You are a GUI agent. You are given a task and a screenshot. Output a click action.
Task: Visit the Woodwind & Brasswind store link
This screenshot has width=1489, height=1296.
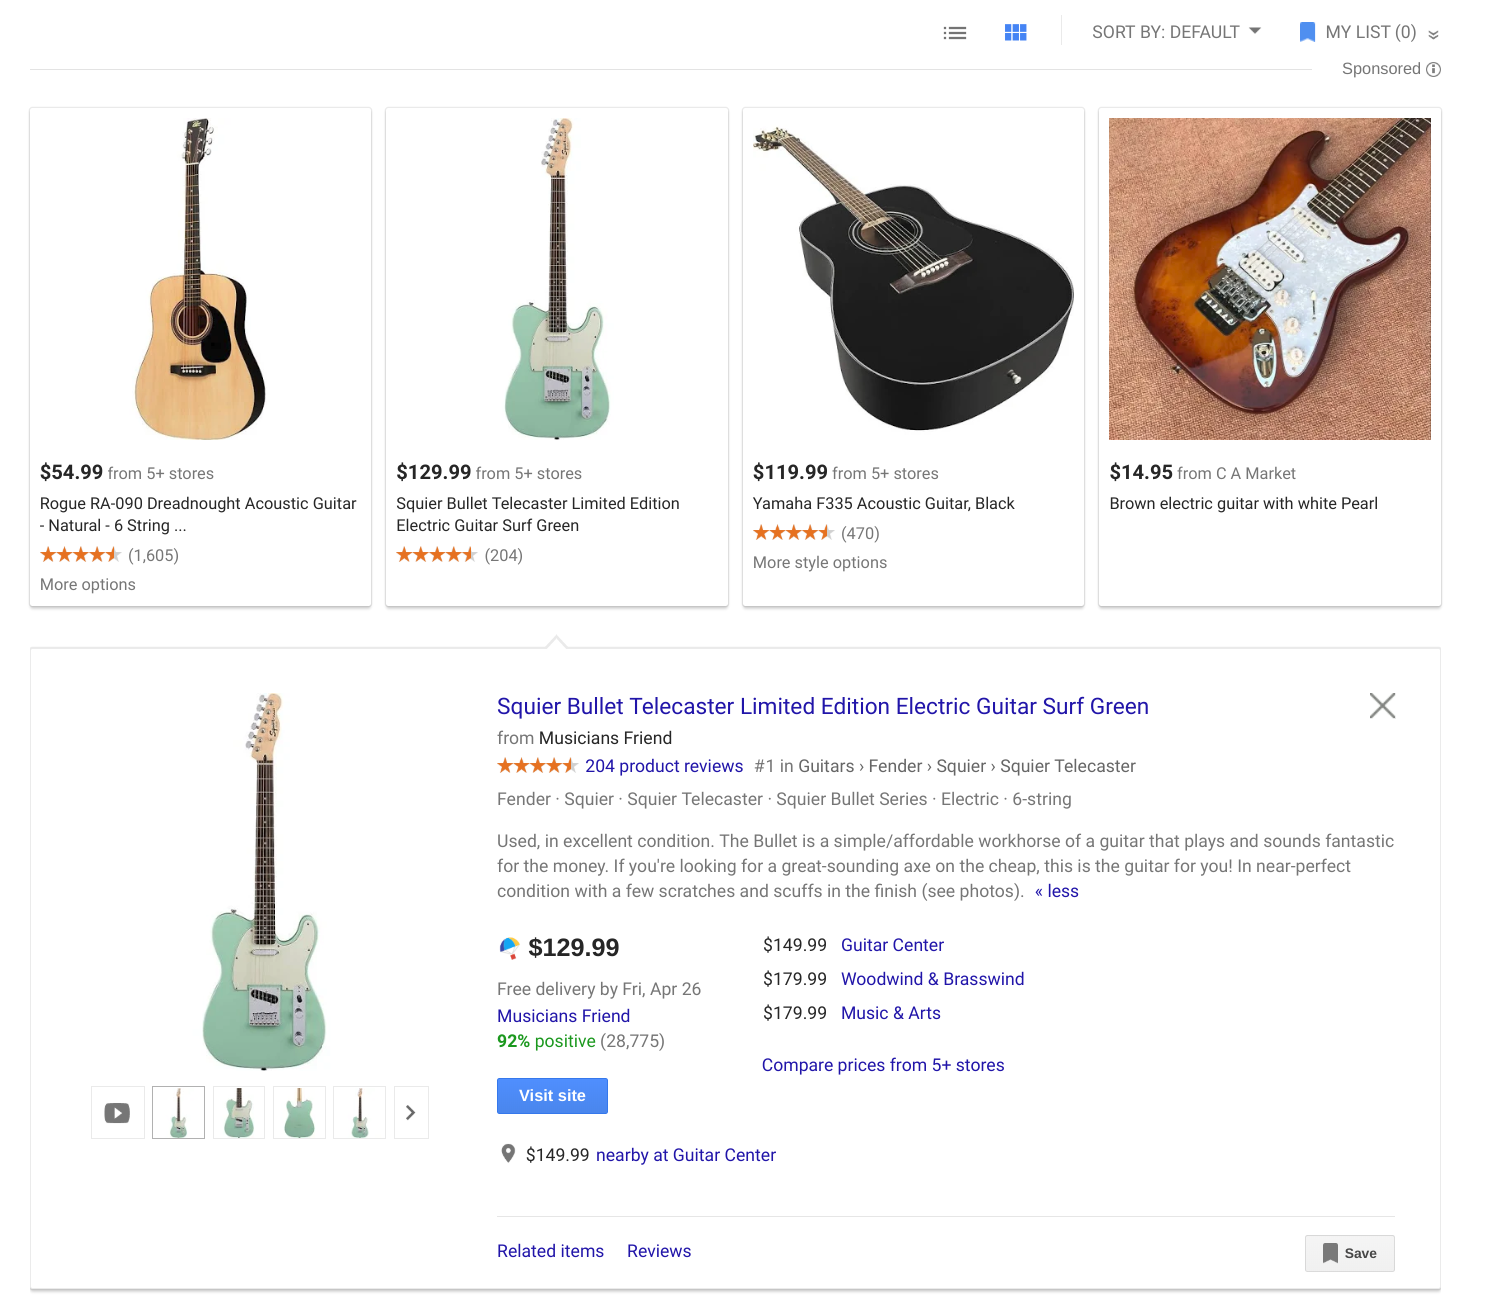pyautogui.click(x=932, y=978)
